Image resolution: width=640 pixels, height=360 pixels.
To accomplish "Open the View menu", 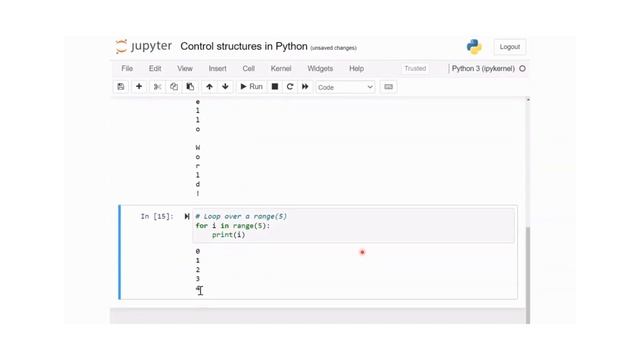I will coord(185,69).
